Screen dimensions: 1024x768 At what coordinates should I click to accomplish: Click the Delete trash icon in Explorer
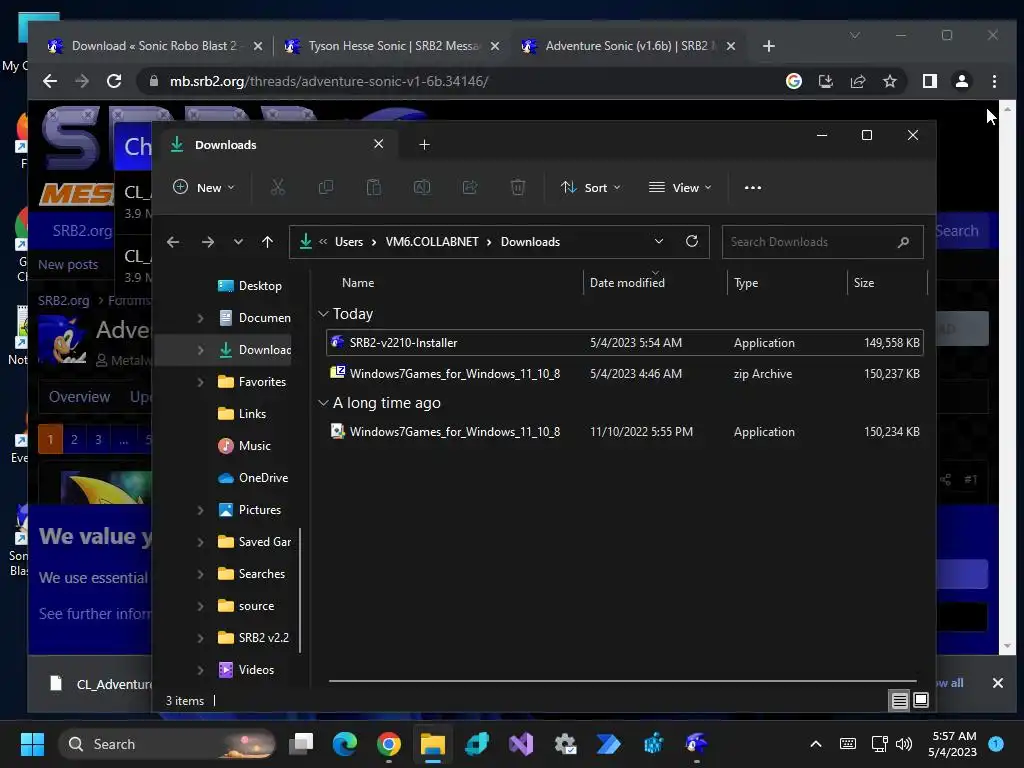pyautogui.click(x=517, y=187)
